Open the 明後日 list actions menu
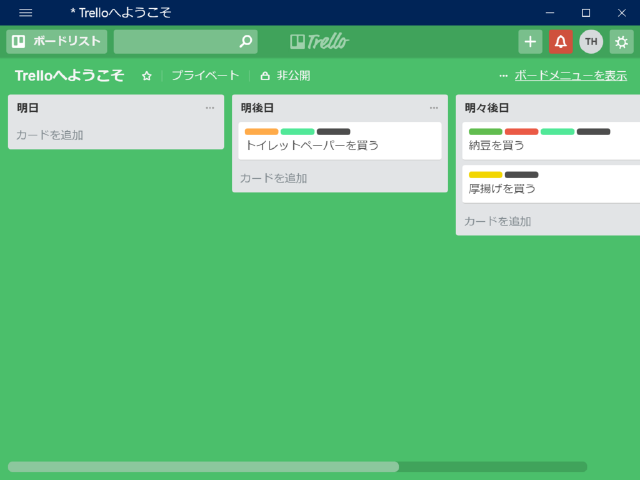Screen dimensions: 640x480 [x=434, y=108]
